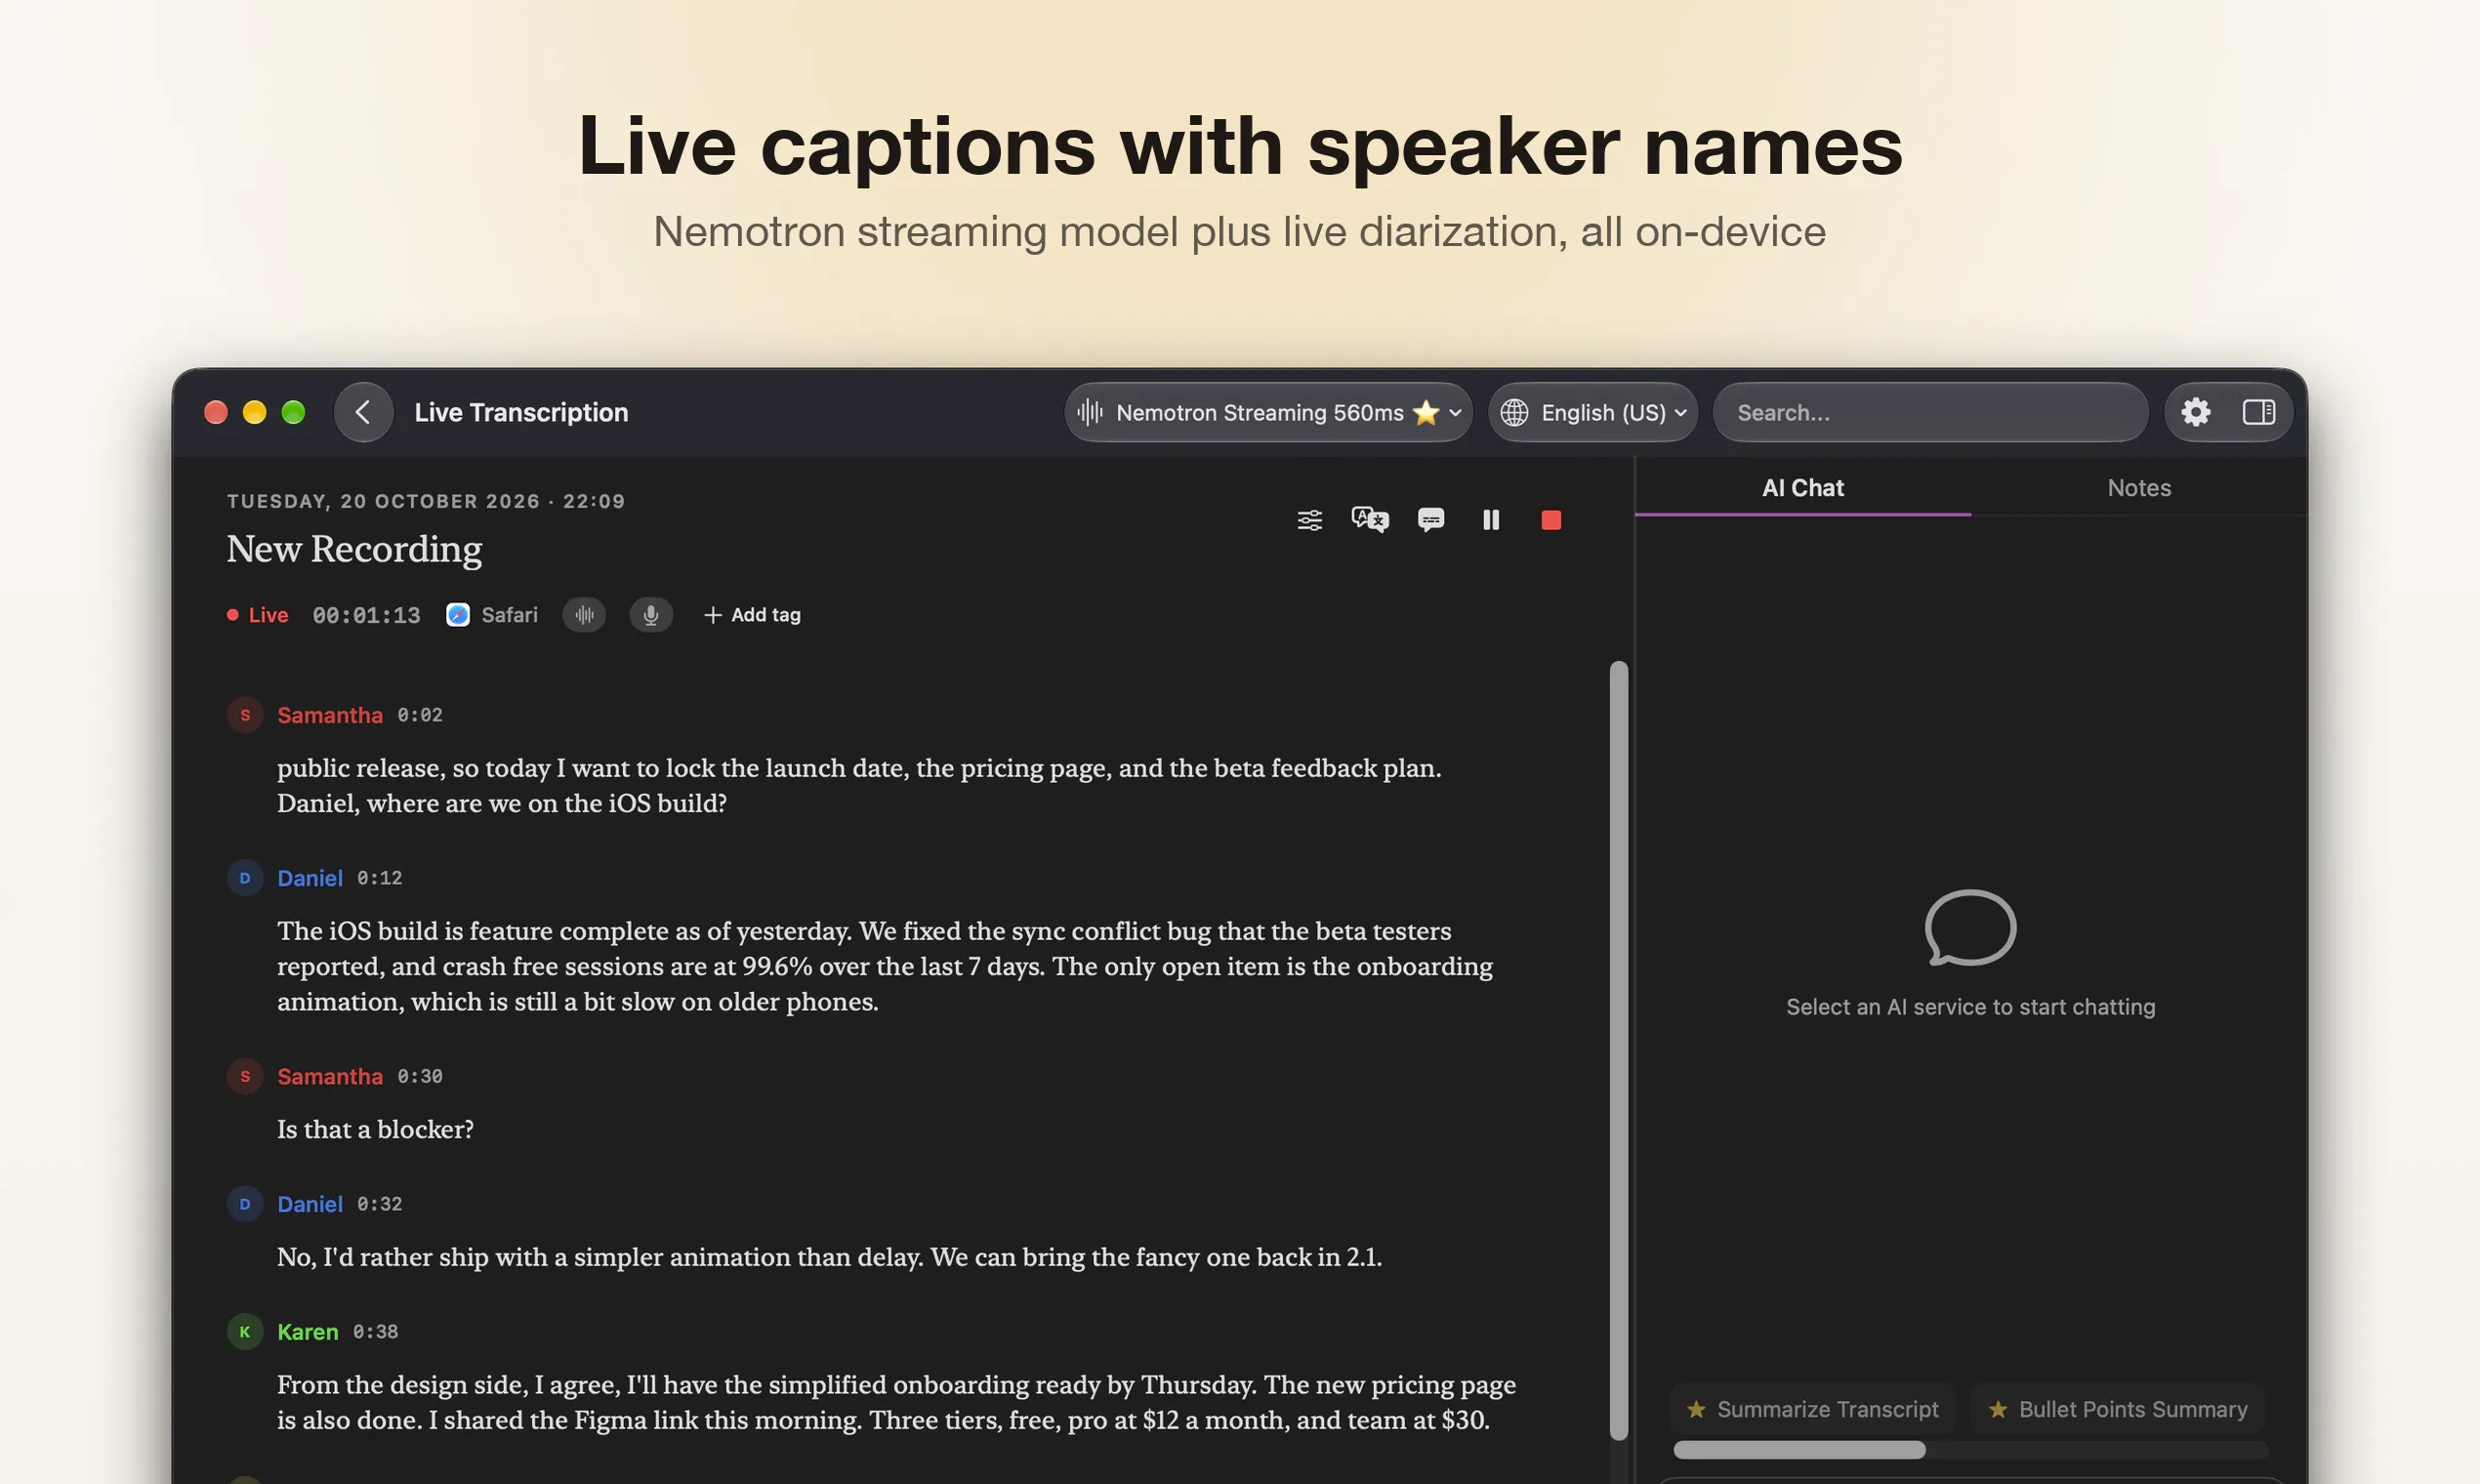2480x1484 pixels.
Task: Click the 0:32 timestamp
Action: pos(380,1204)
